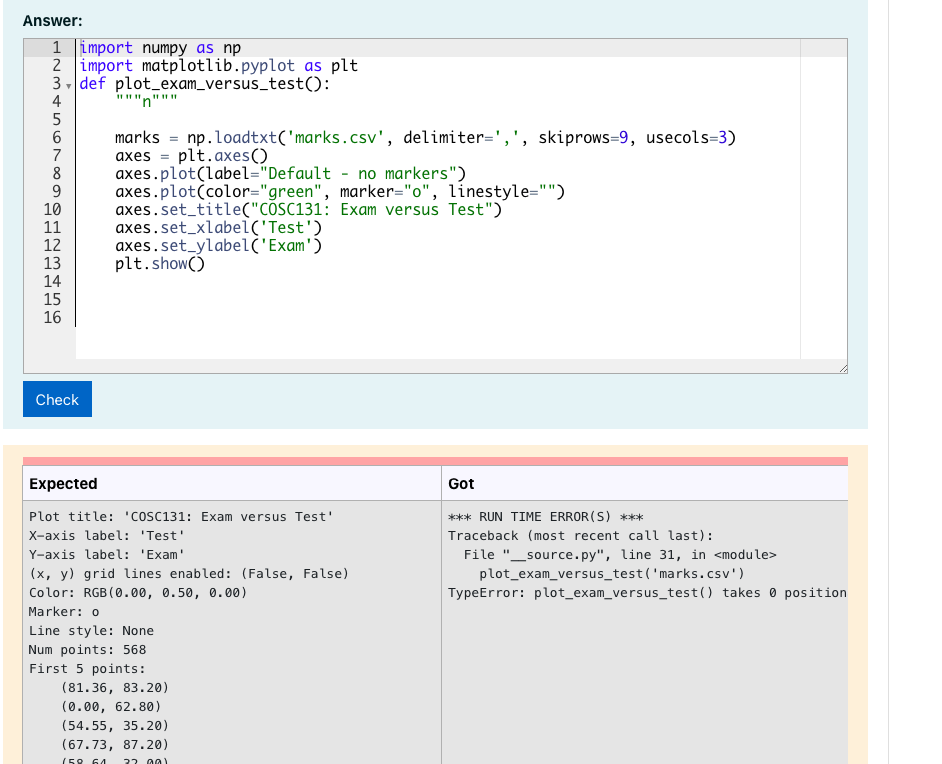Click line number 14 in the gutter
Screen dimensions: 942x764
[x=52, y=282]
